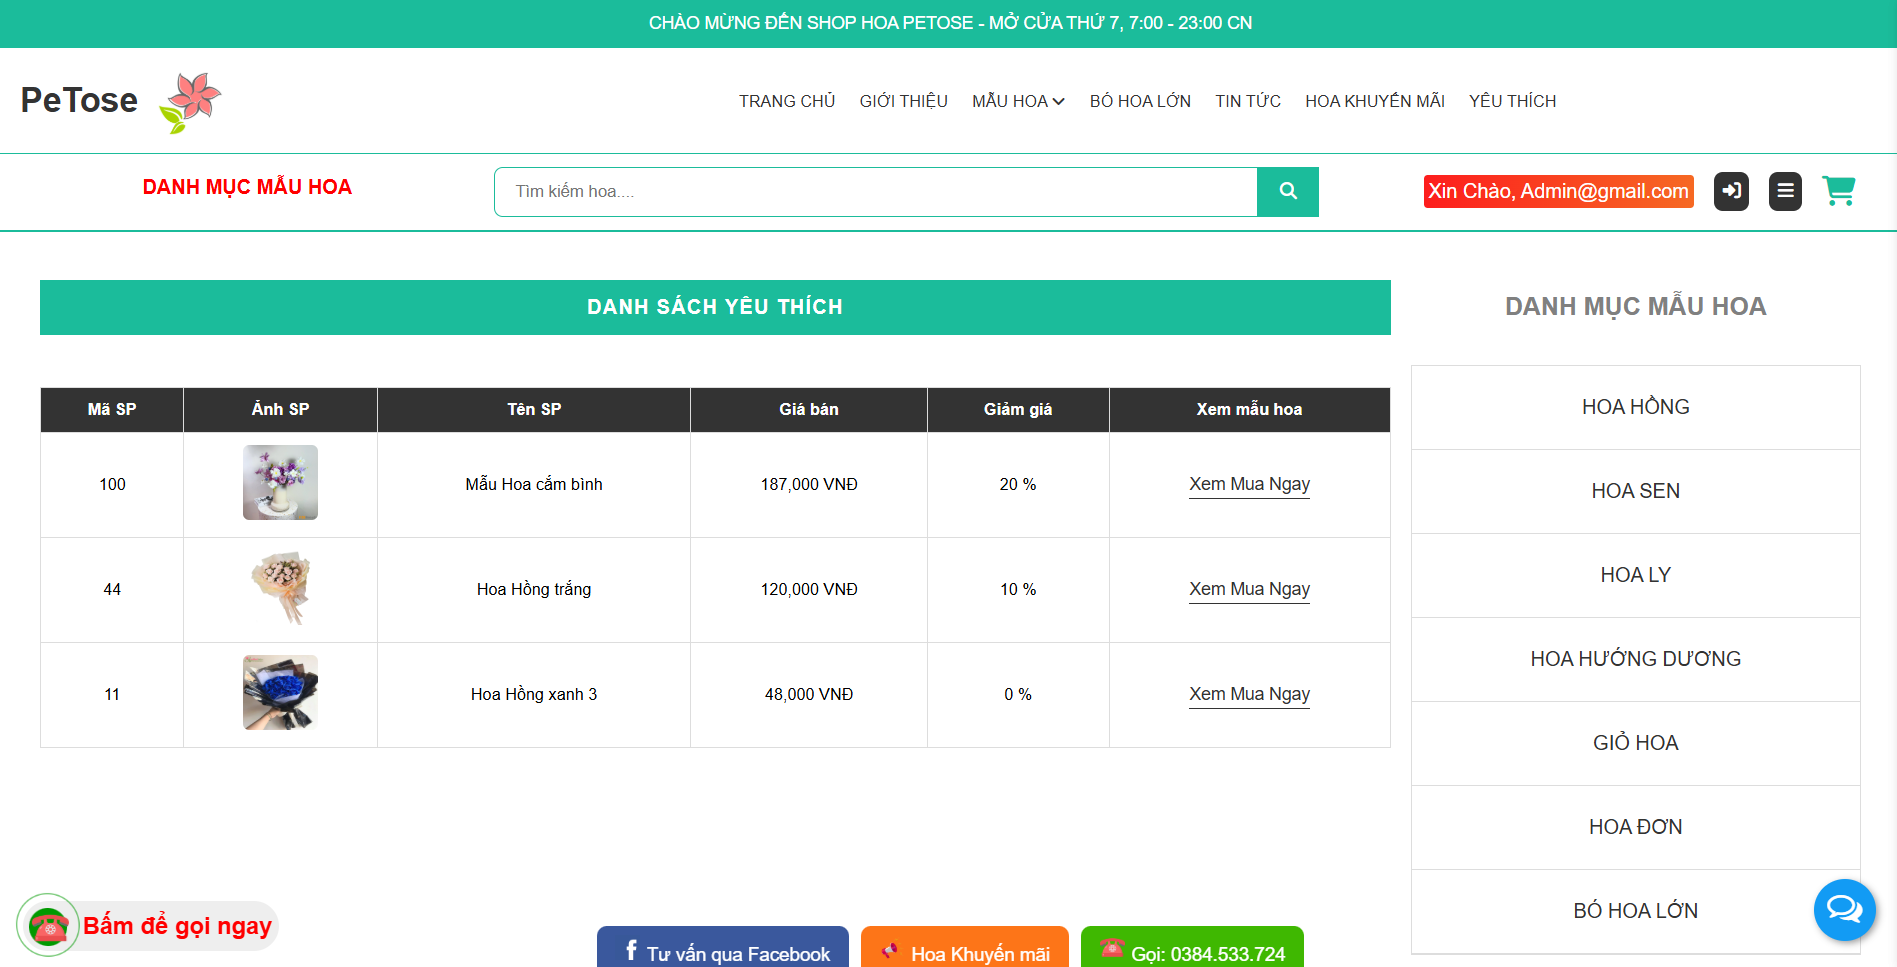Image resolution: width=1897 pixels, height=967 pixels.
Task: Select GIỎ HOA category
Action: click(x=1636, y=743)
